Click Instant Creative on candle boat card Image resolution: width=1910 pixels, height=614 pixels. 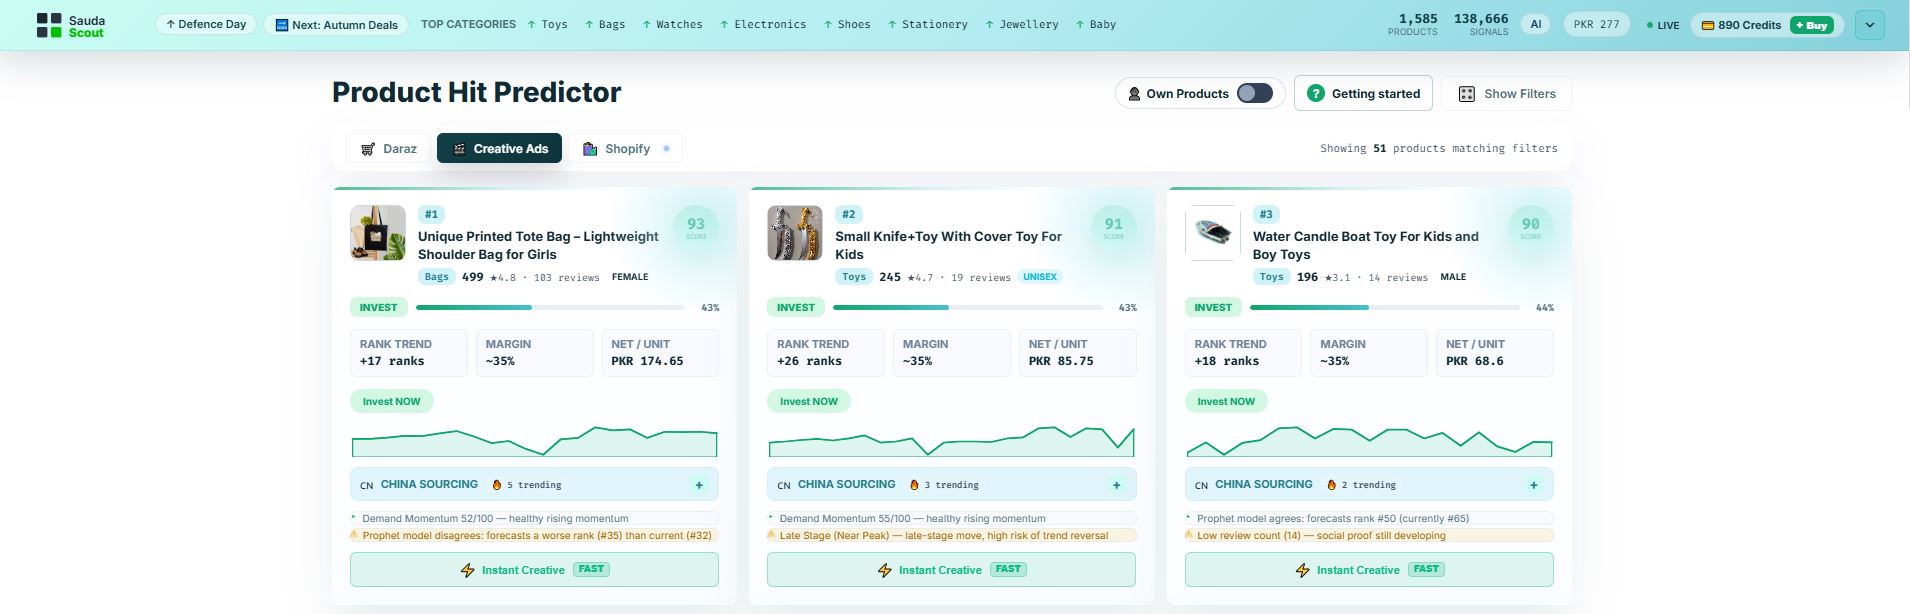(x=1369, y=569)
